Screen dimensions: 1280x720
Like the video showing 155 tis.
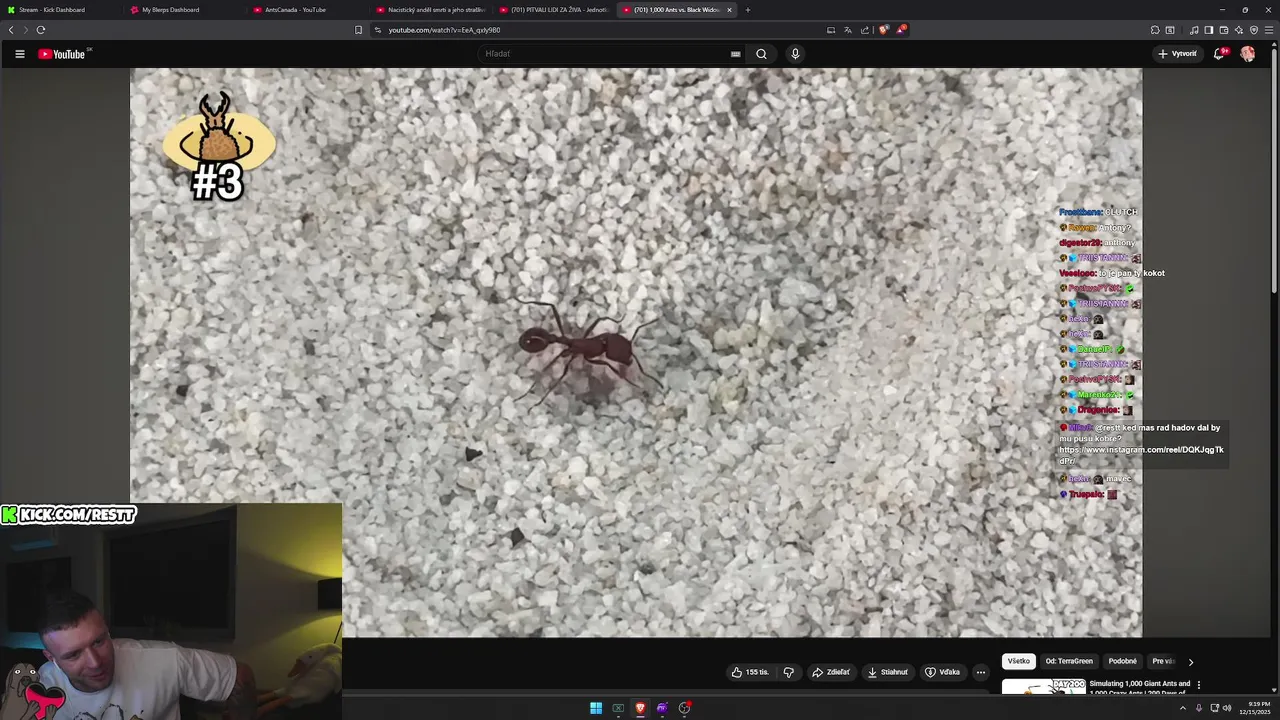[749, 672]
